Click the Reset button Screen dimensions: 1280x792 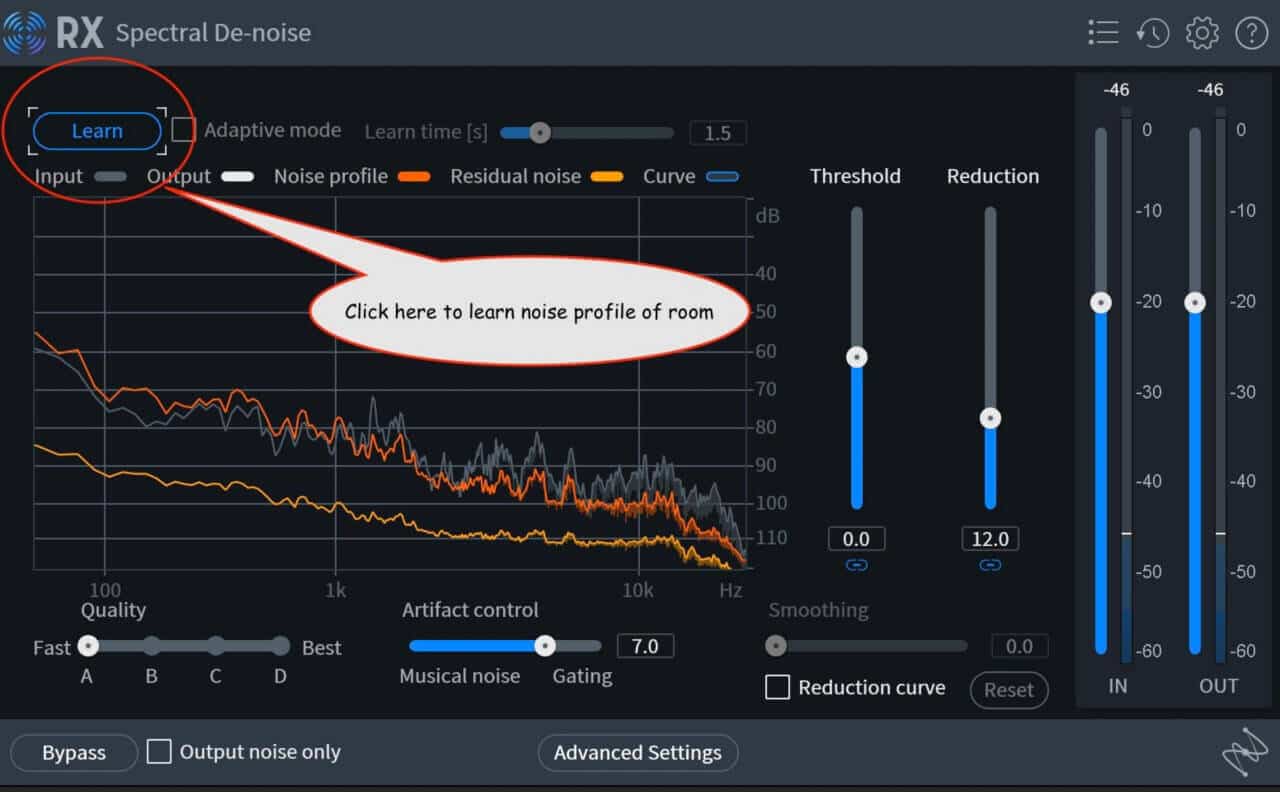click(x=1009, y=690)
